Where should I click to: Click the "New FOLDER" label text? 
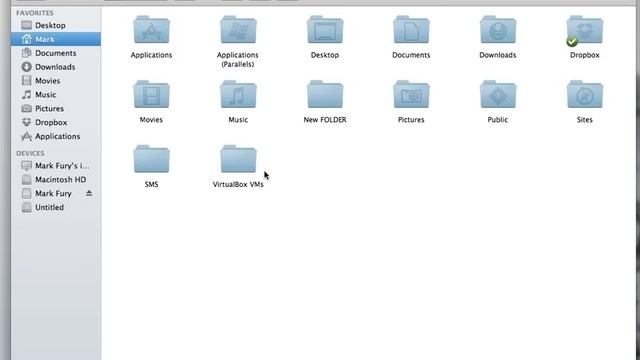tap(325, 120)
